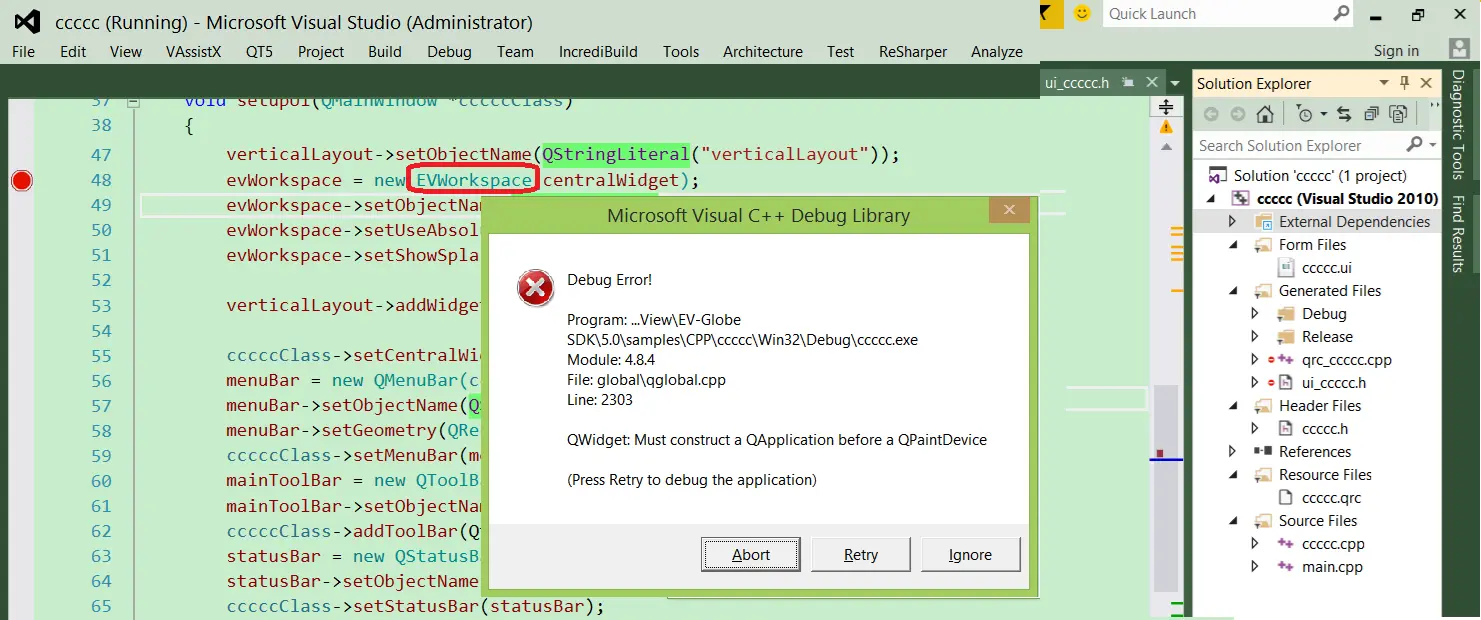Click the Show All Files icon
Screen dimensions: 1481x620
point(1398,114)
